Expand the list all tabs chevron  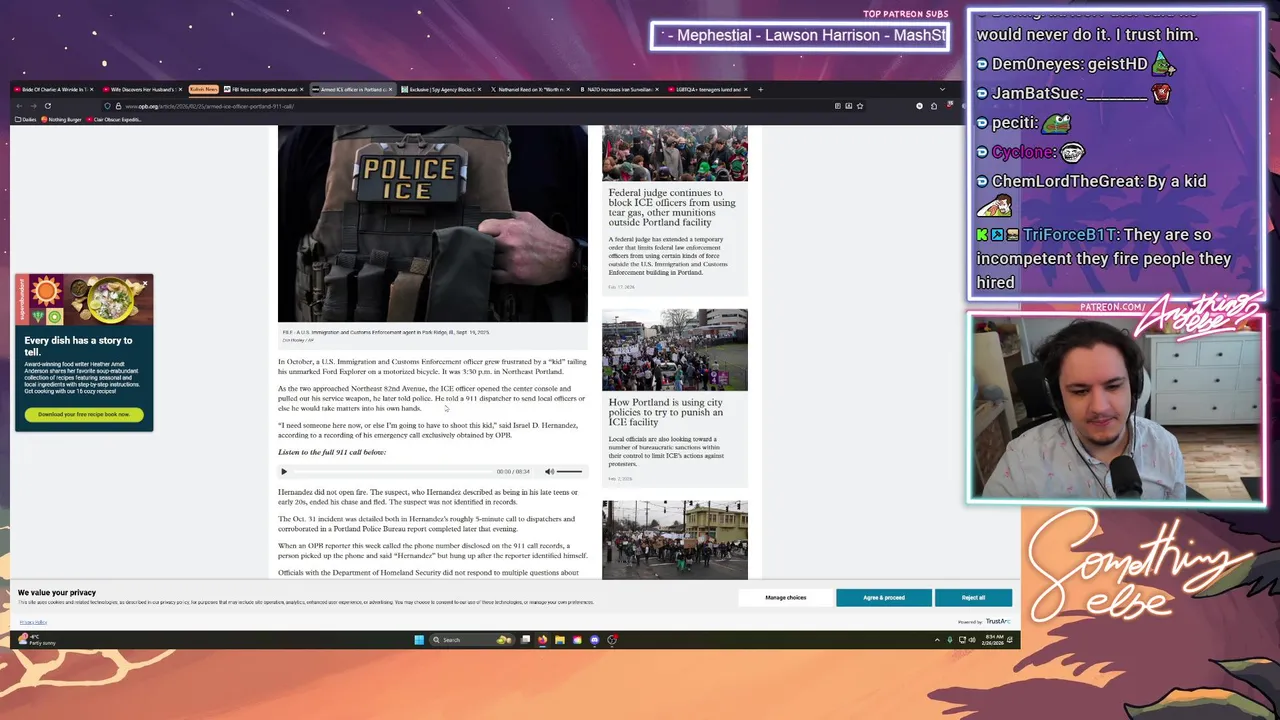(x=941, y=90)
